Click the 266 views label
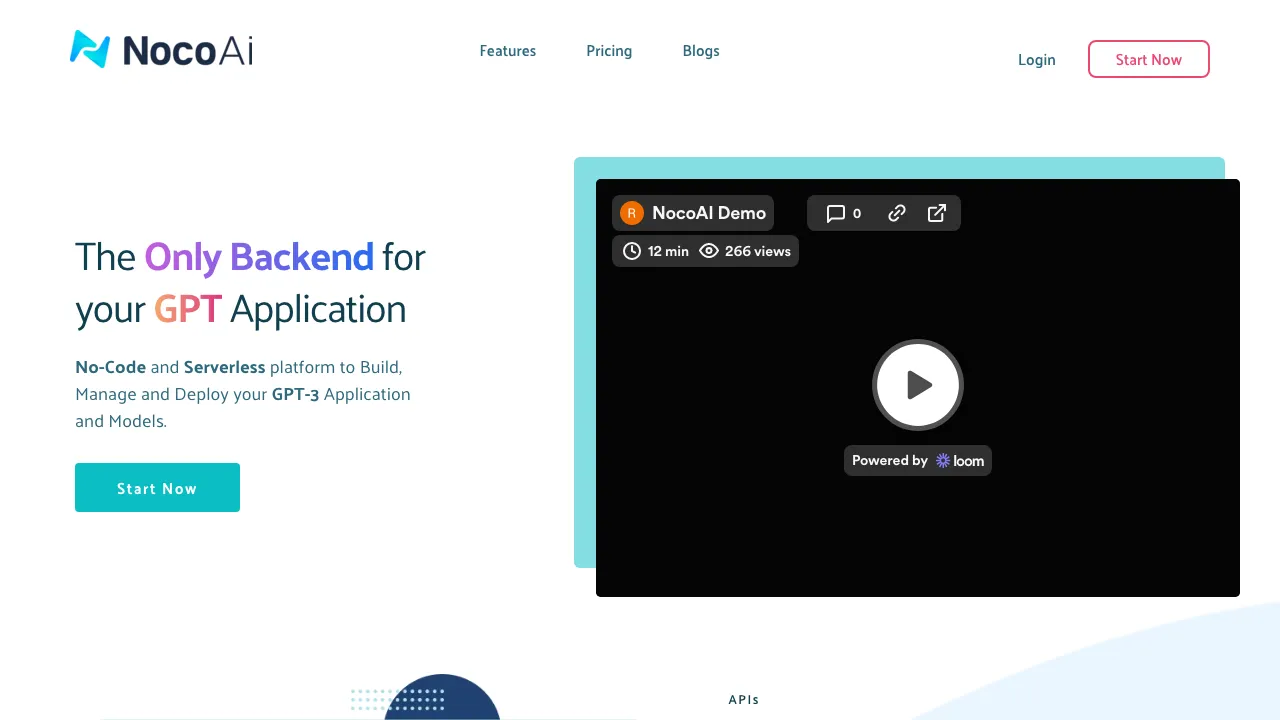This screenshot has width=1280, height=720. pyautogui.click(x=758, y=251)
